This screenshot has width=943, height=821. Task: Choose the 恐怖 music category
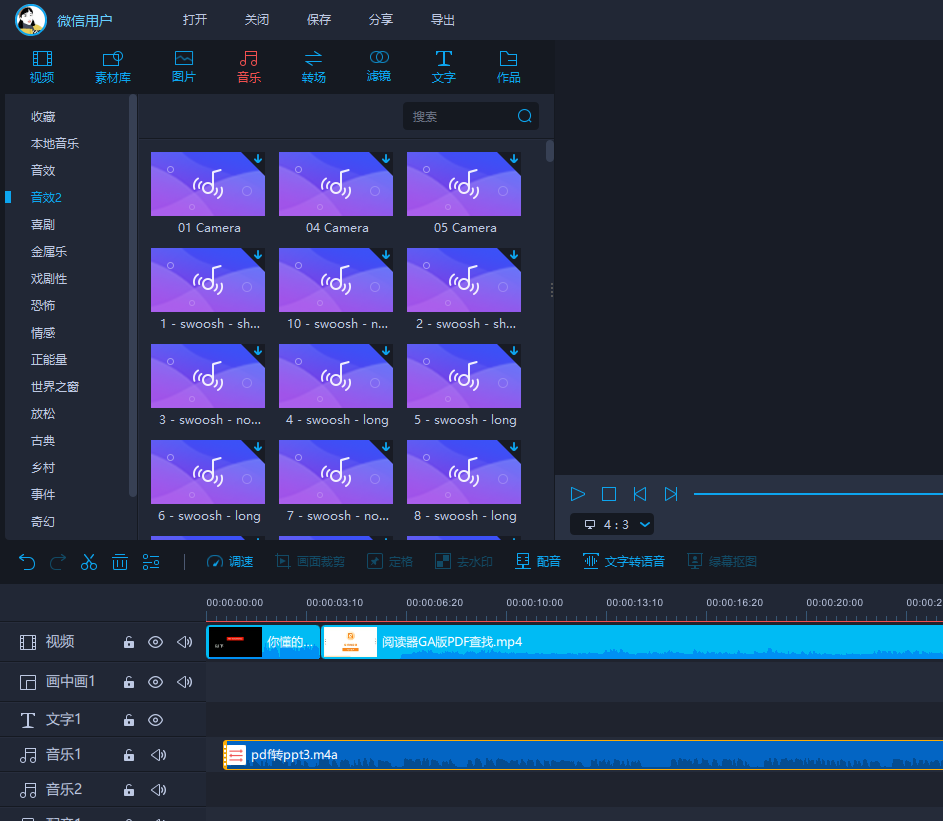43,306
